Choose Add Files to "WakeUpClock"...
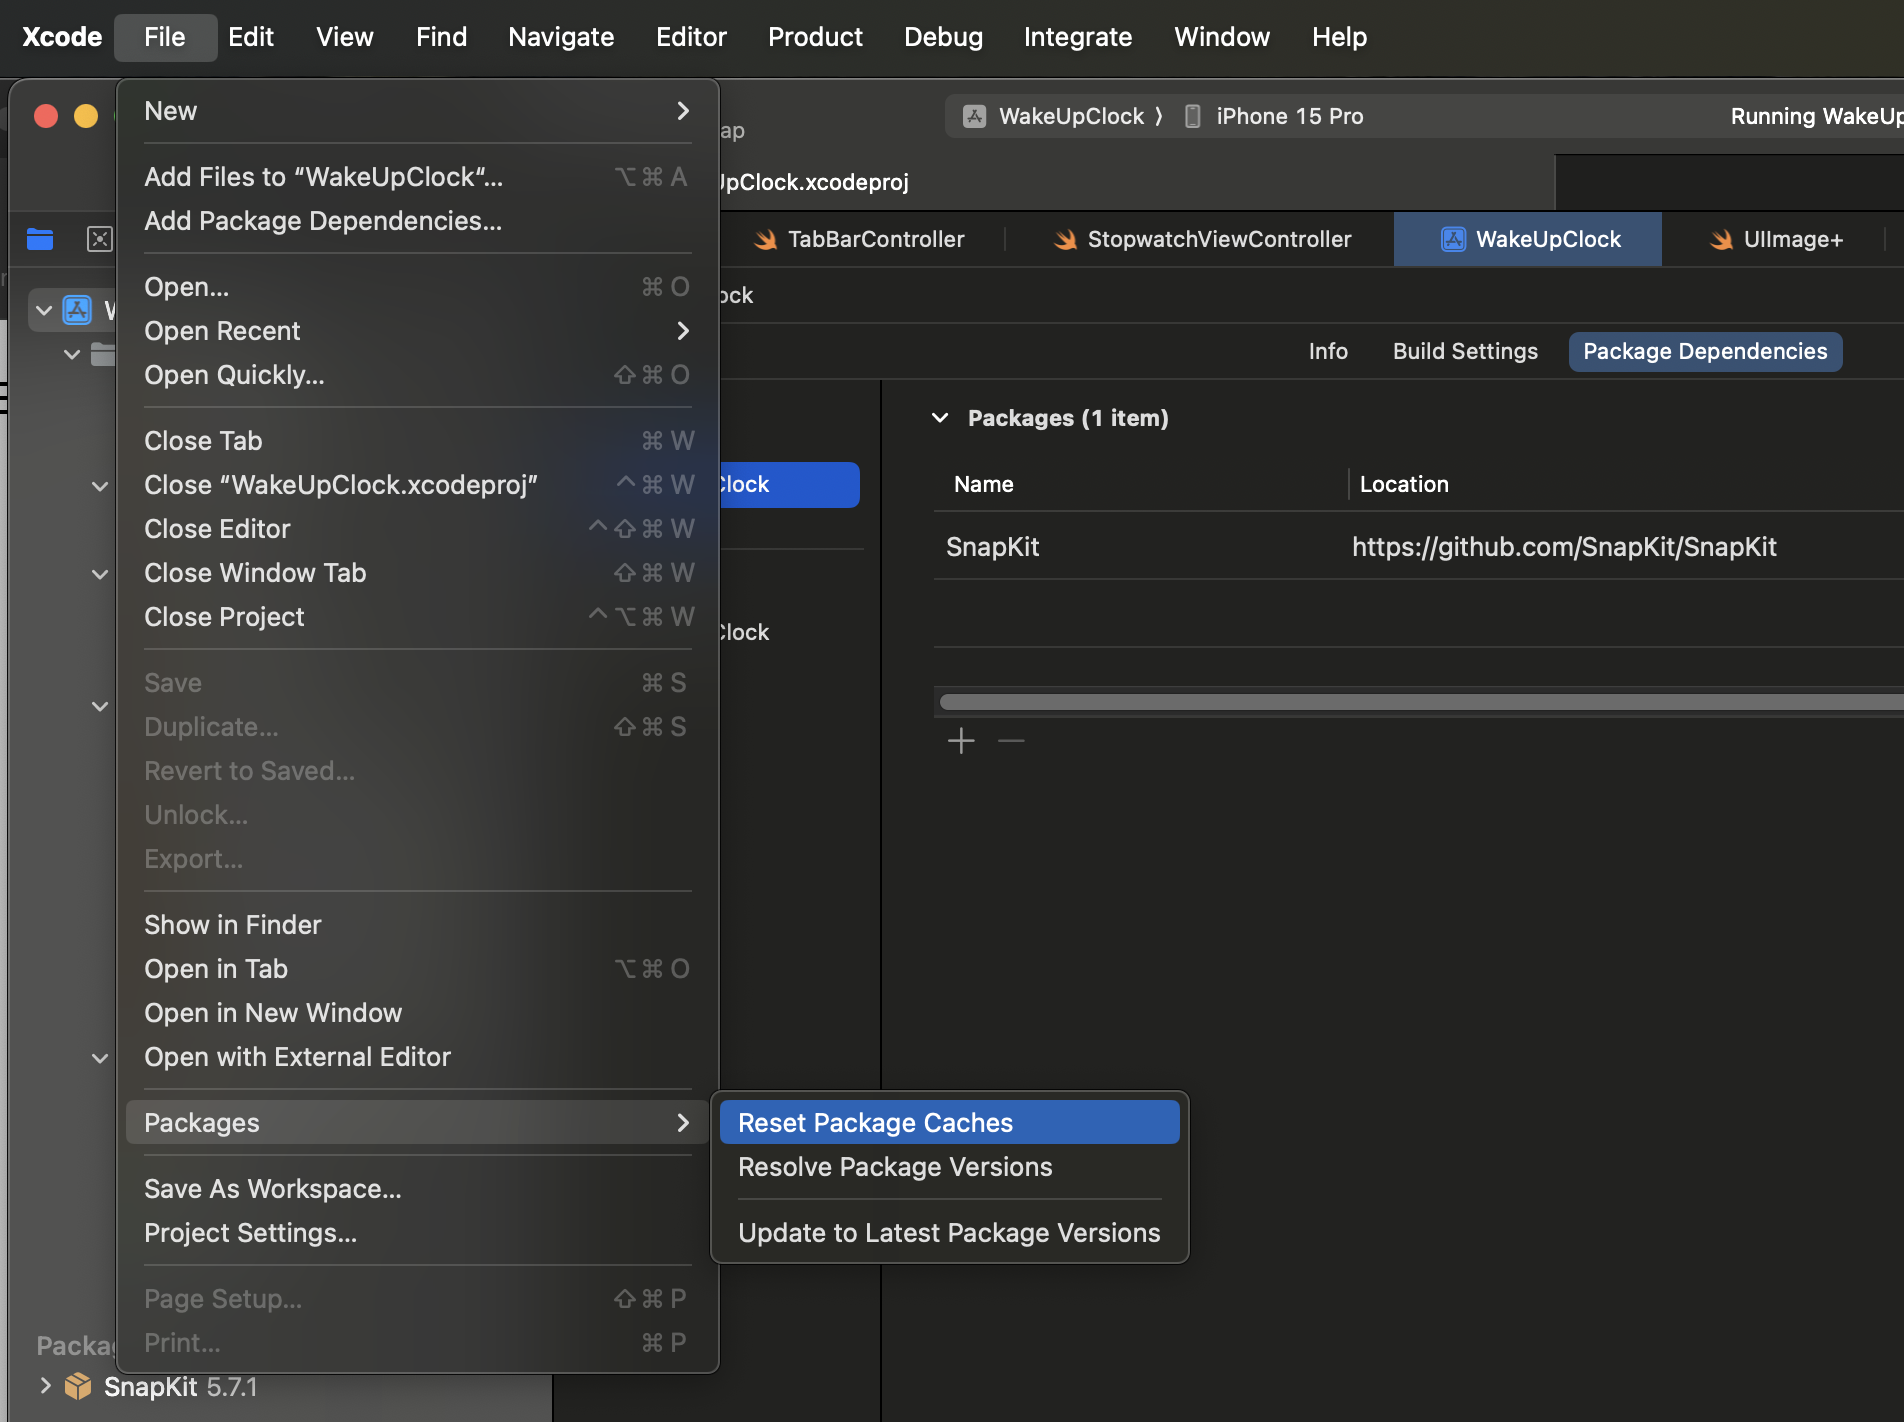Screen dimensions: 1904x1422 tap(418, 177)
